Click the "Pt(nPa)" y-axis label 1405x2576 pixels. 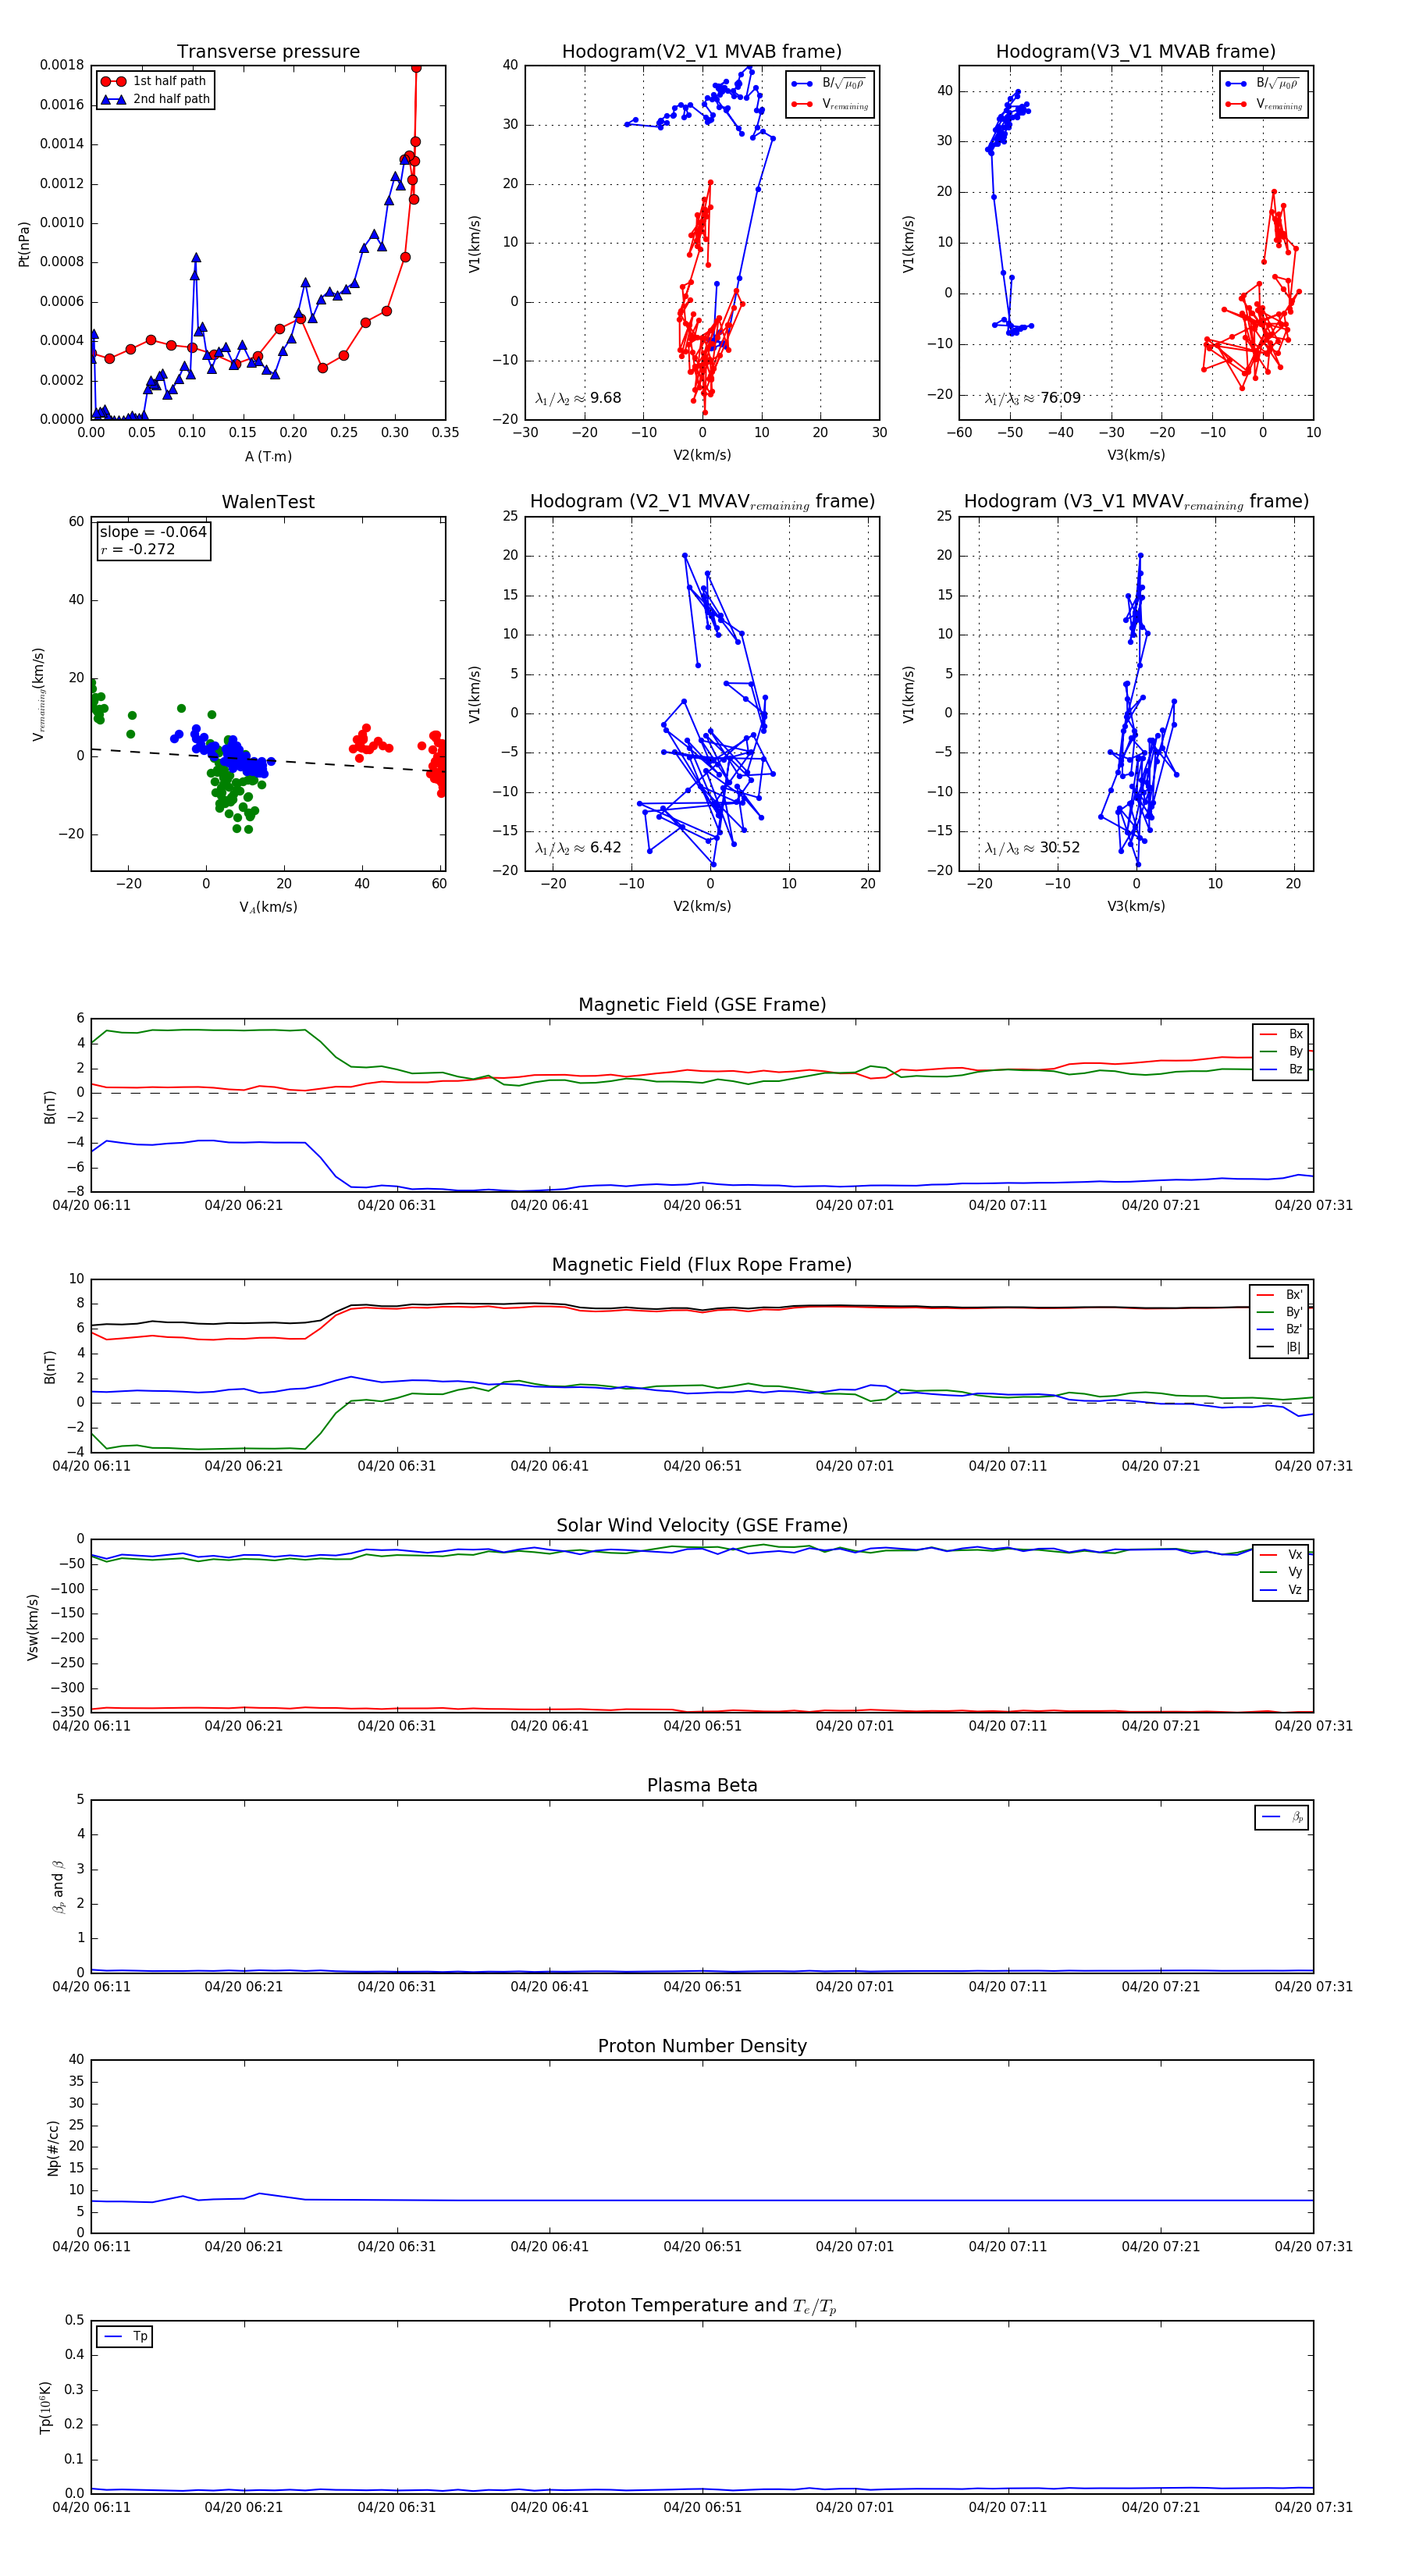click(x=23, y=243)
